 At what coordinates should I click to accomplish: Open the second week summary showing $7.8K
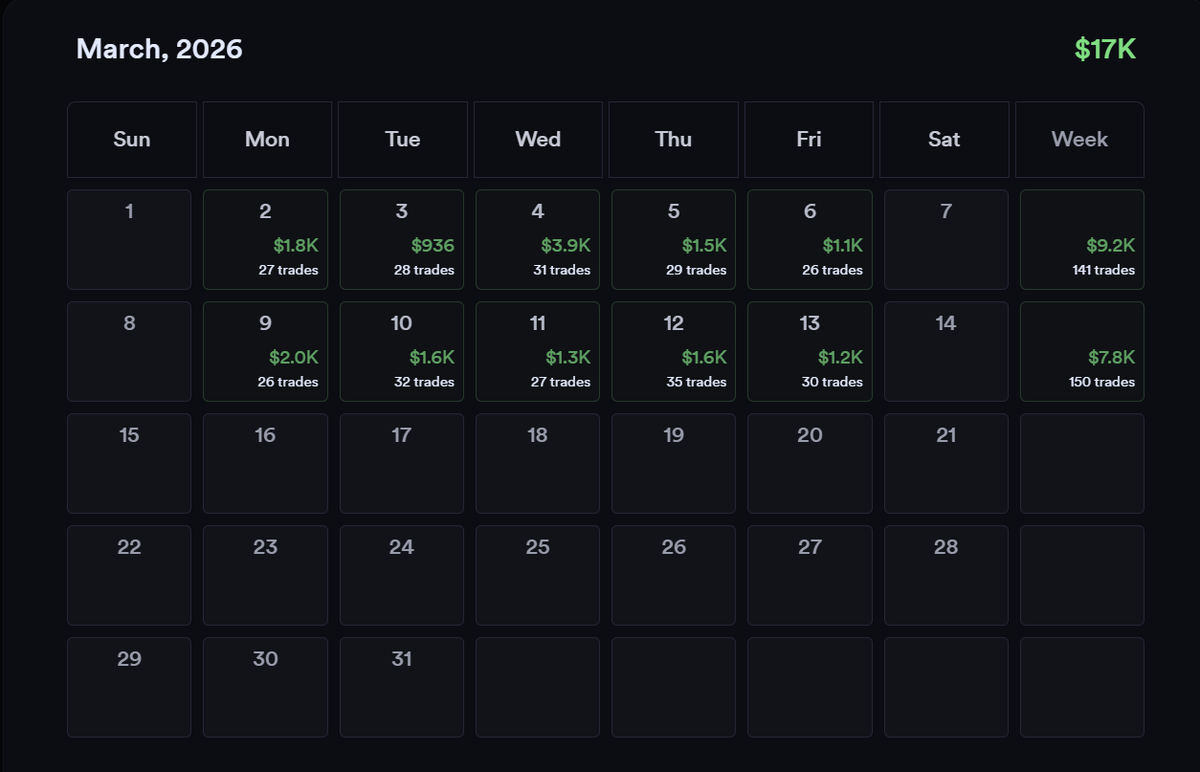pos(1082,352)
